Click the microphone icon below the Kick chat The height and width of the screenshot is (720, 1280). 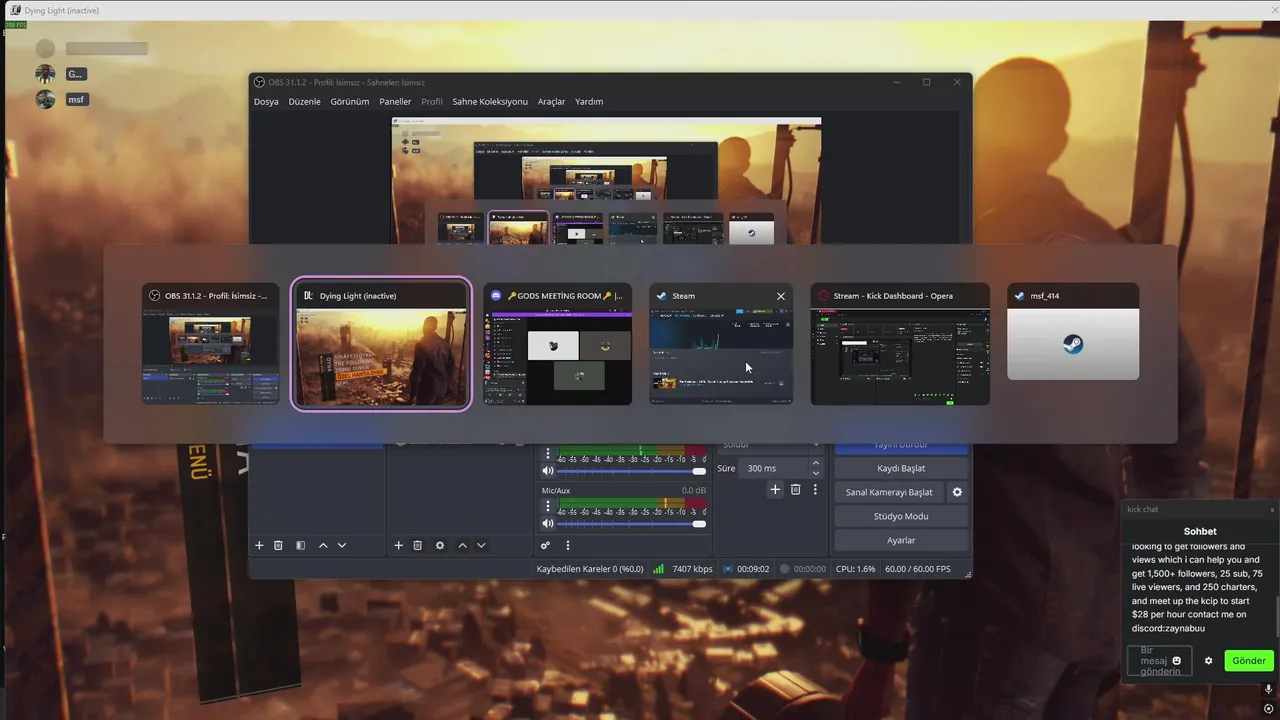point(1268,689)
